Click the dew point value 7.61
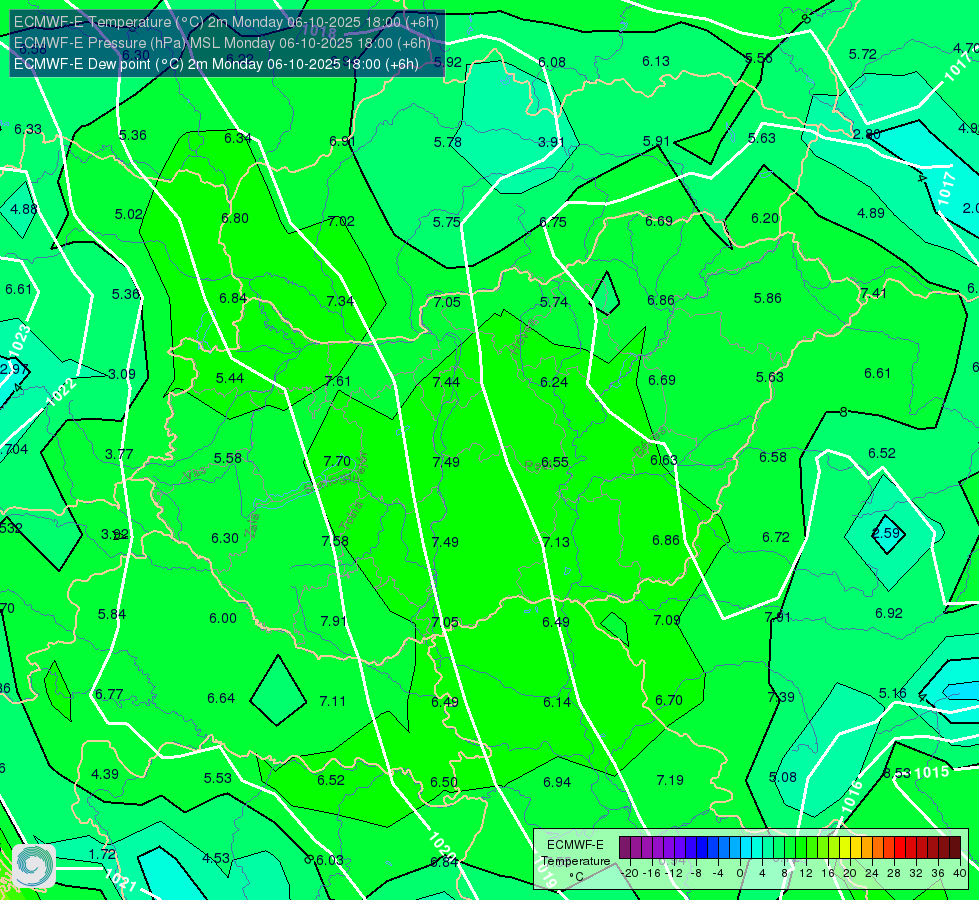The image size is (979, 900). click(x=338, y=381)
